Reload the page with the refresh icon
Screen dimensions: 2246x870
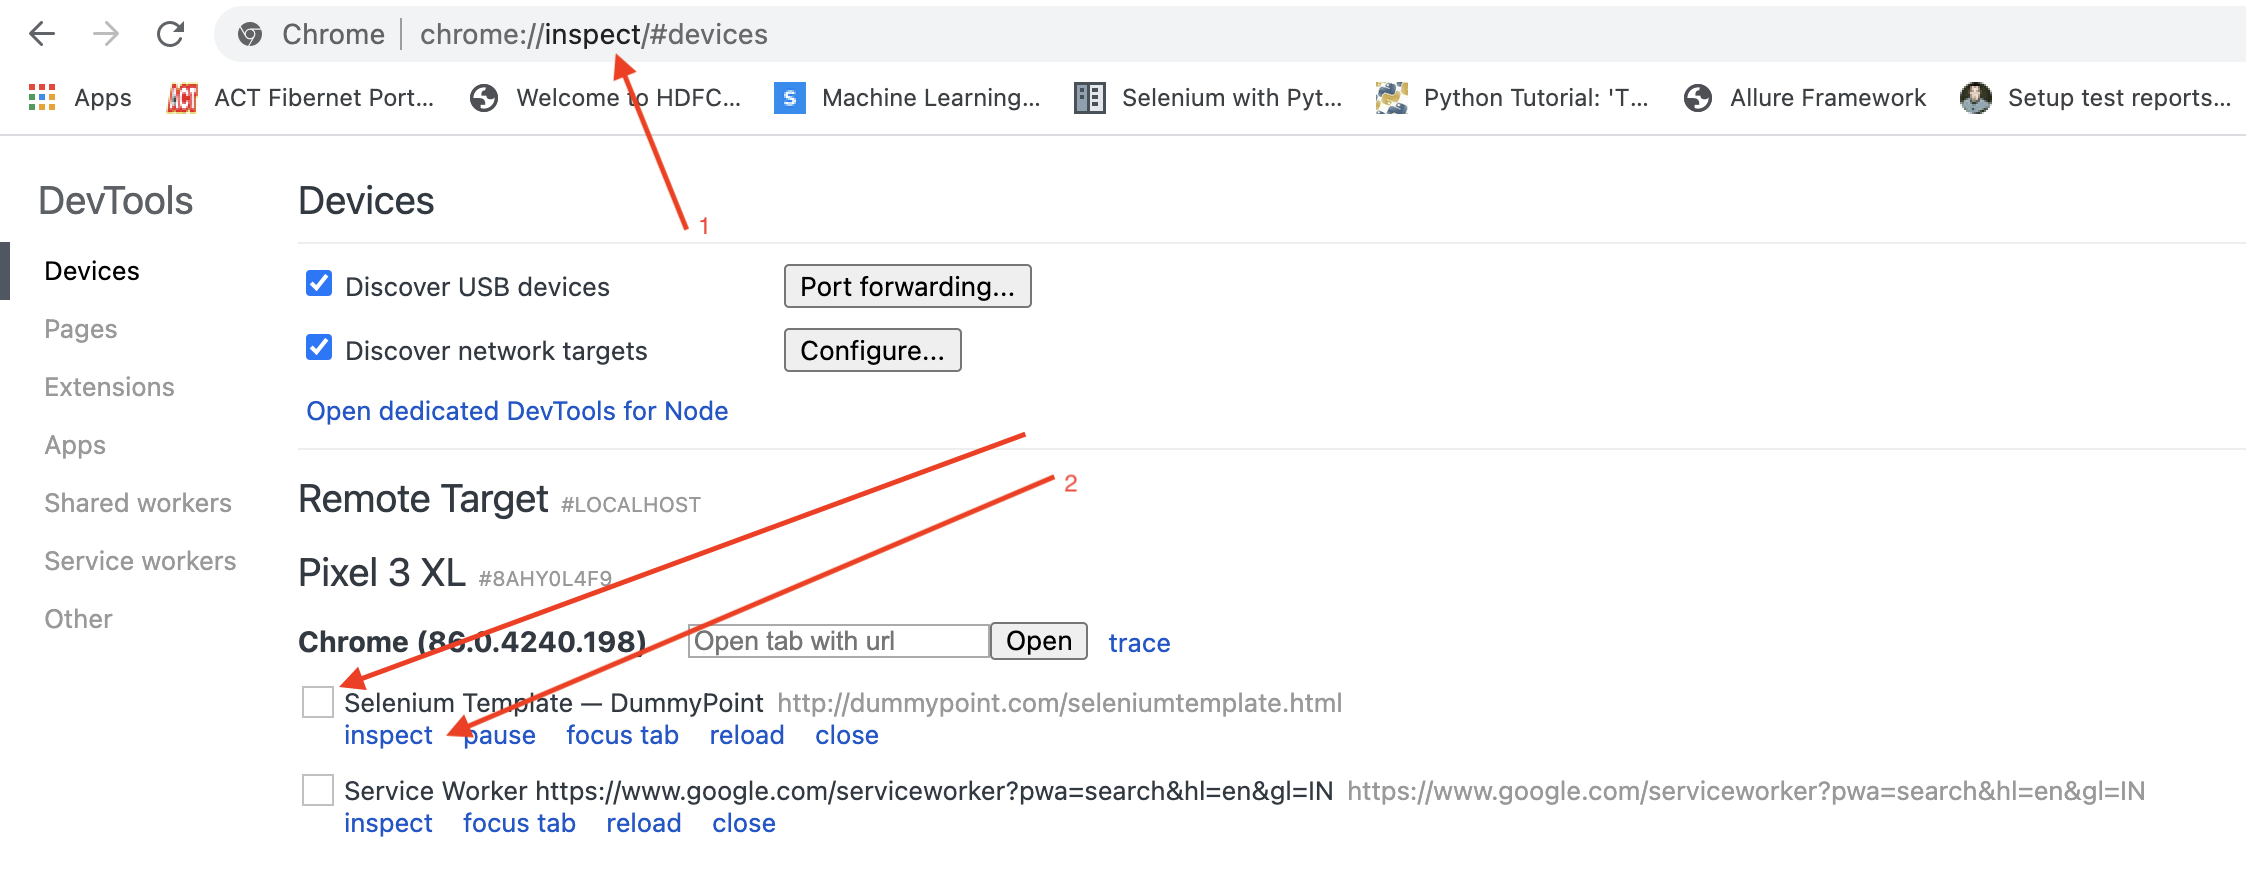[171, 34]
